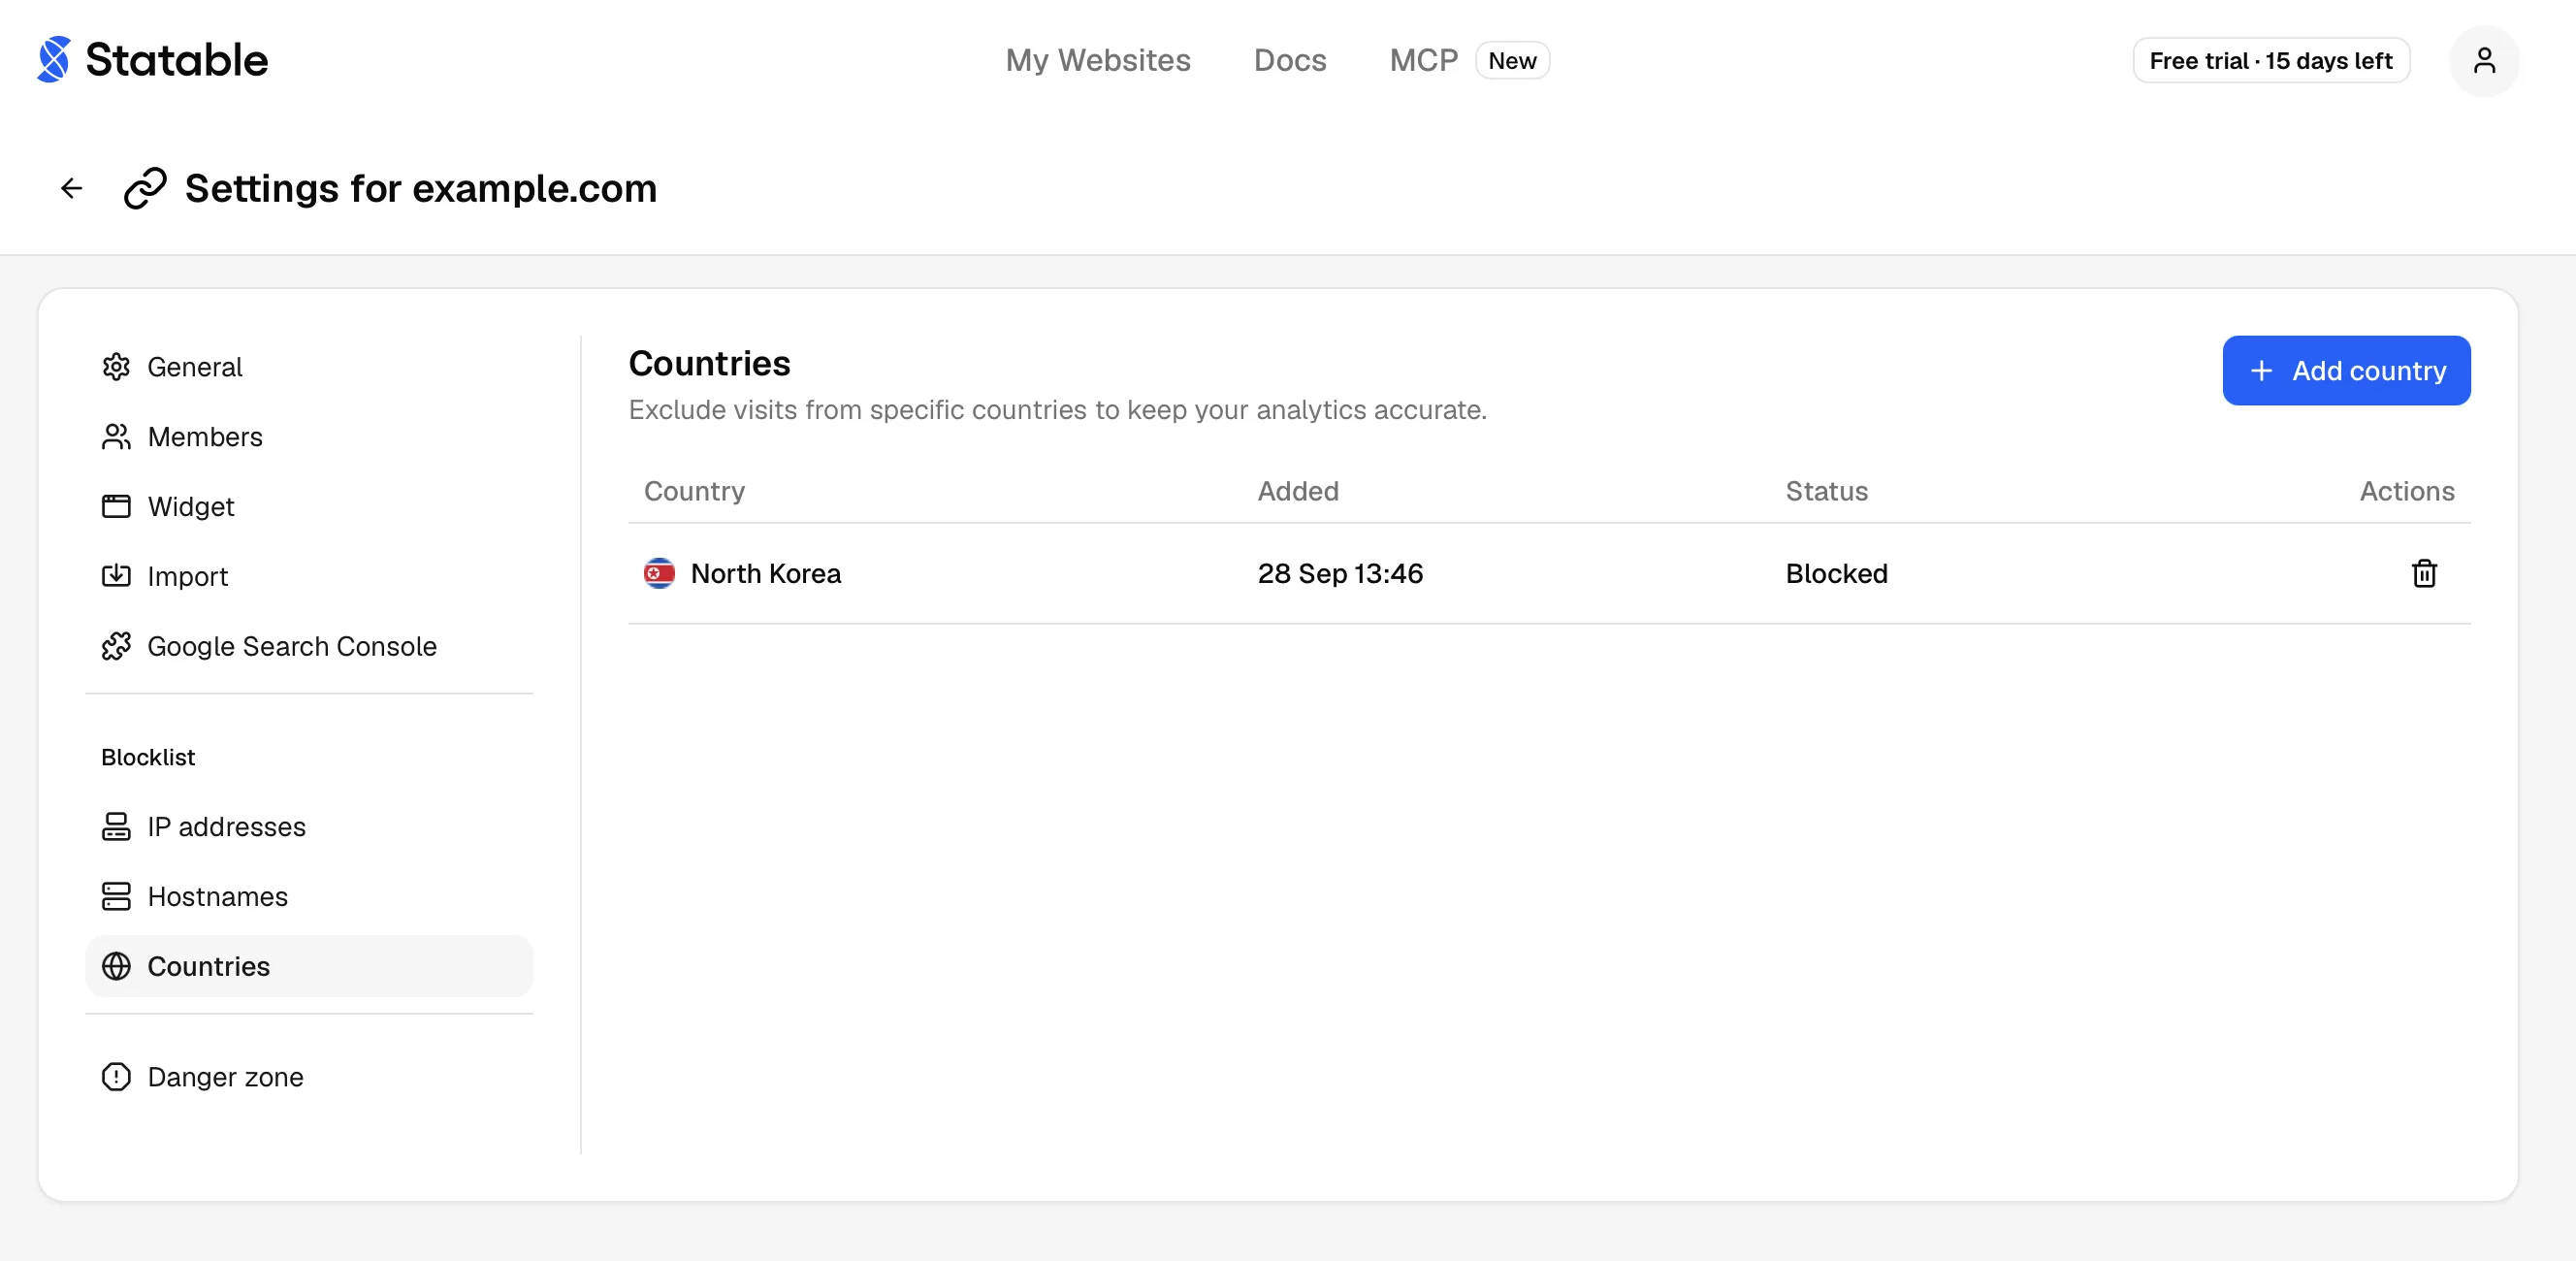Open the General settings section
This screenshot has height=1261, width=2576.
[x=309, y=367]
